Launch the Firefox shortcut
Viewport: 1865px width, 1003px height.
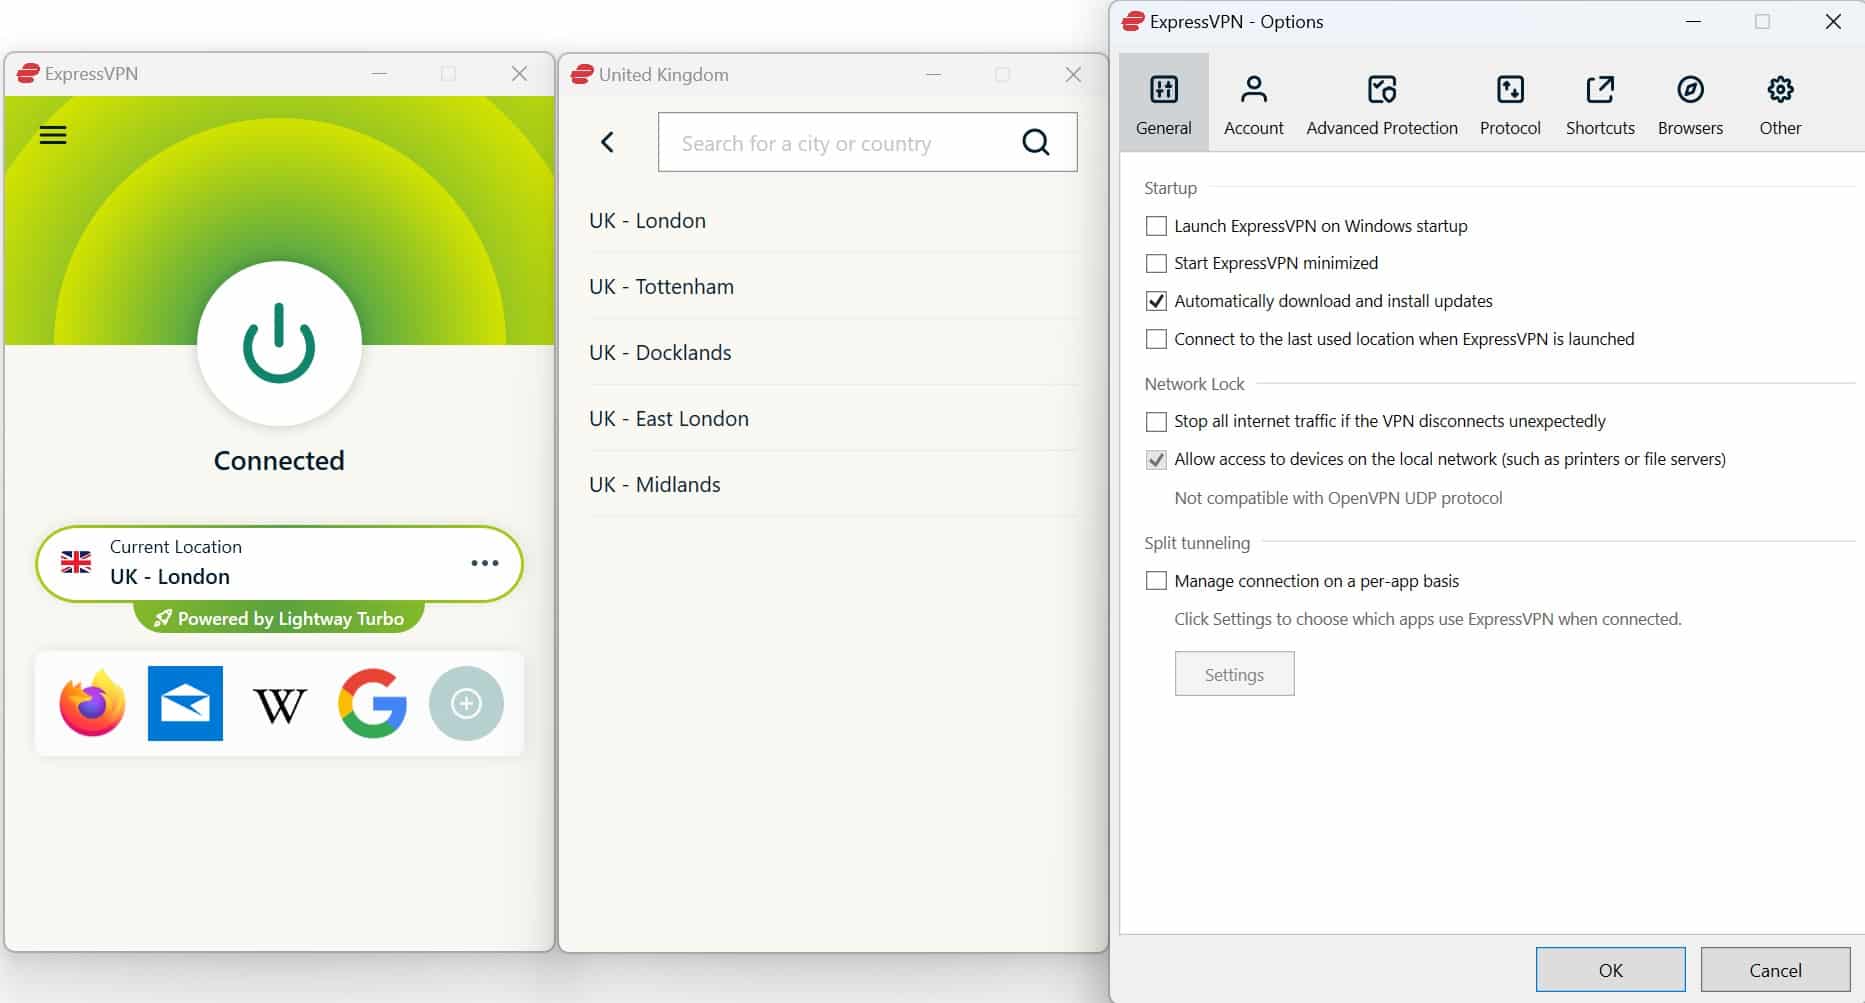coord(92,703)
